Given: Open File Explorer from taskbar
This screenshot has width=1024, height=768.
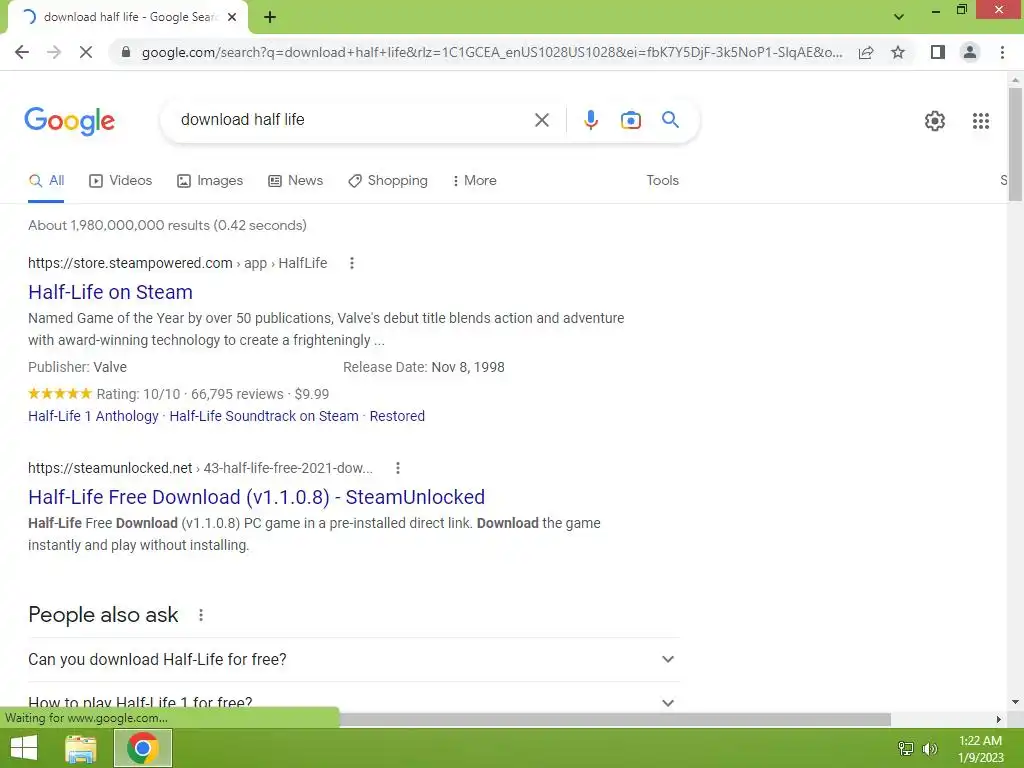Looking at the screenshot, I should click(81, 748).
